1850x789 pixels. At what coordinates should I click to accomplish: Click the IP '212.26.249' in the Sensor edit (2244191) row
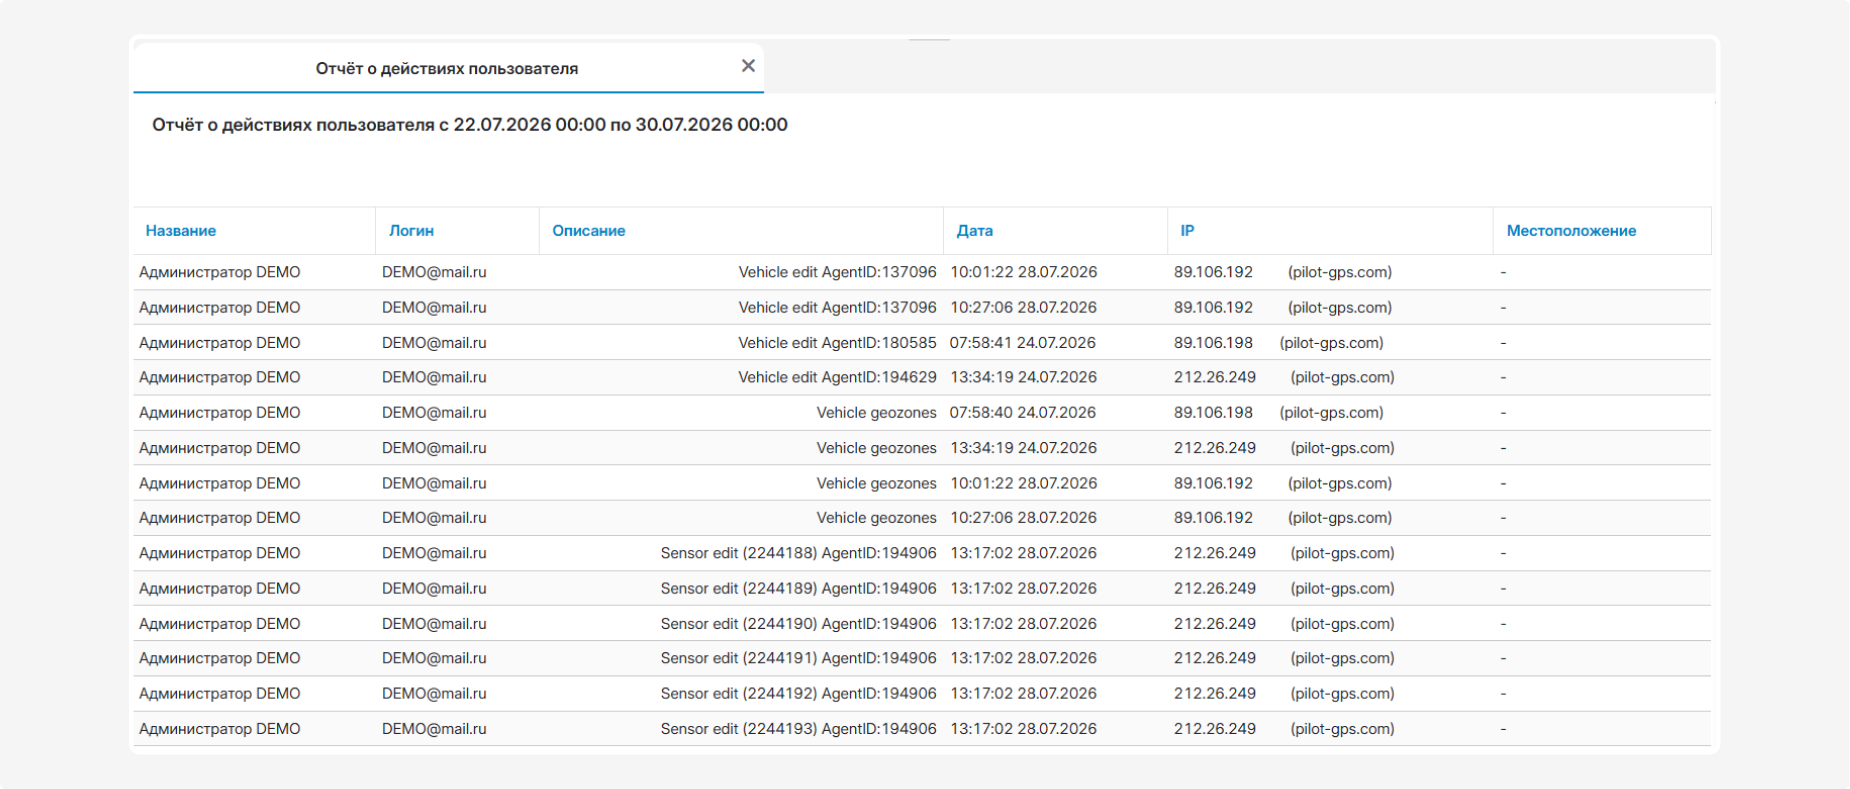tap(1215, 659)
